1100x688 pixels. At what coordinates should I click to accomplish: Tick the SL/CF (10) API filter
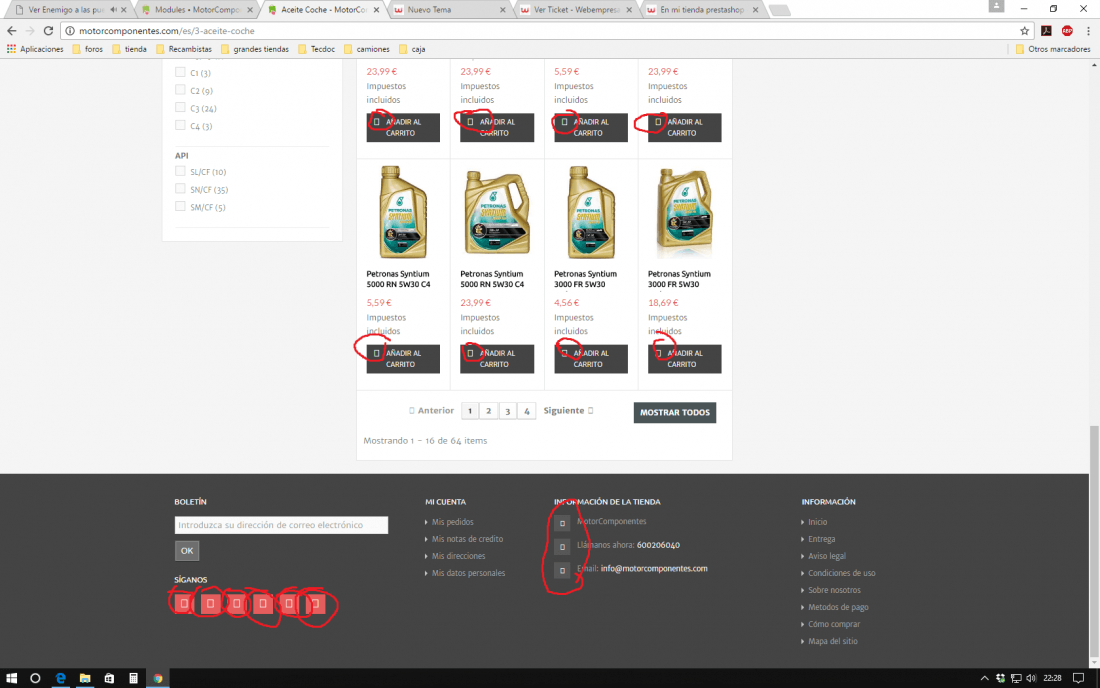pos(180,171)
